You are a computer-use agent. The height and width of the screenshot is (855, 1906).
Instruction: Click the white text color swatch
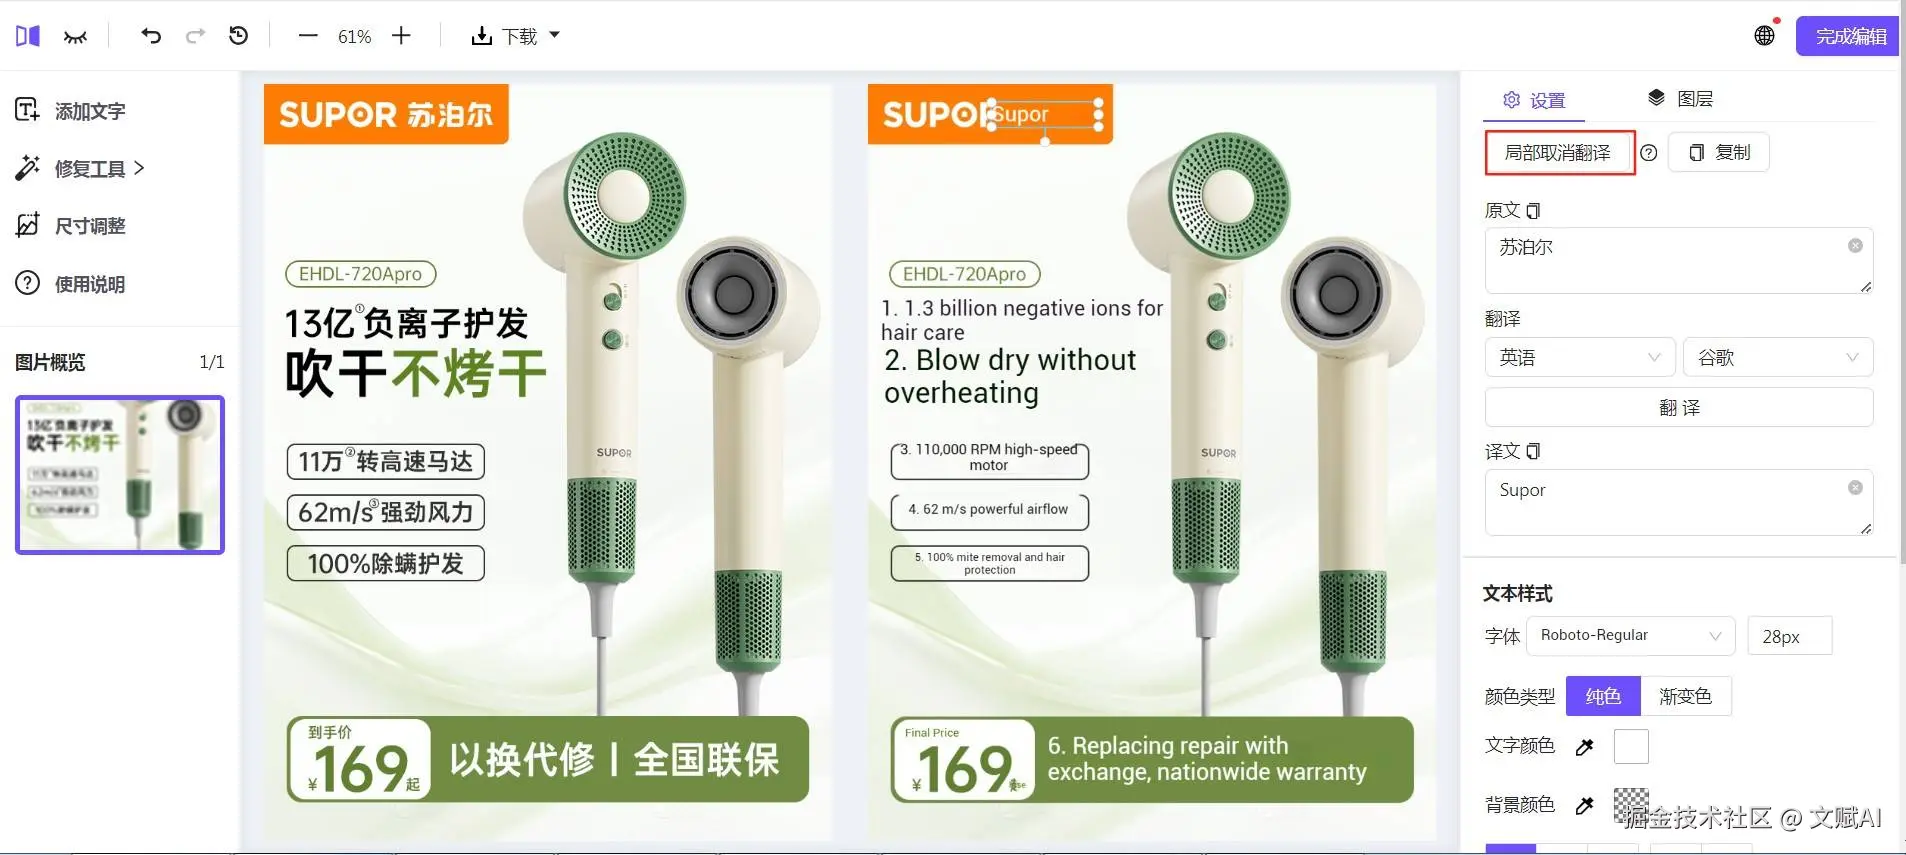click(x=1631, y=747)
